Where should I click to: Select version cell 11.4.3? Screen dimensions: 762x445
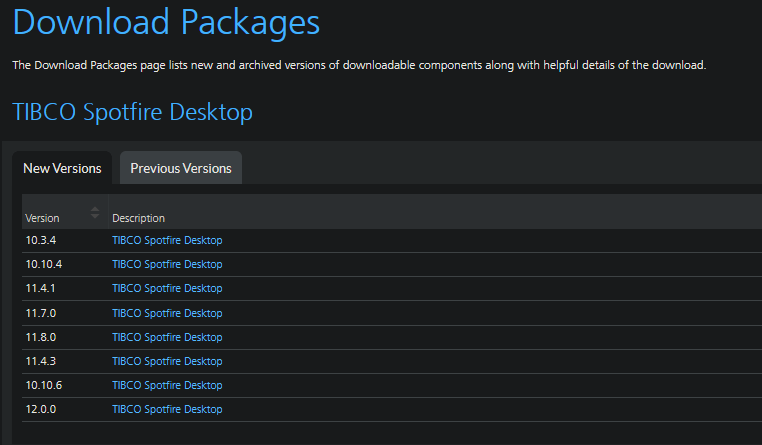pos(41,361)
